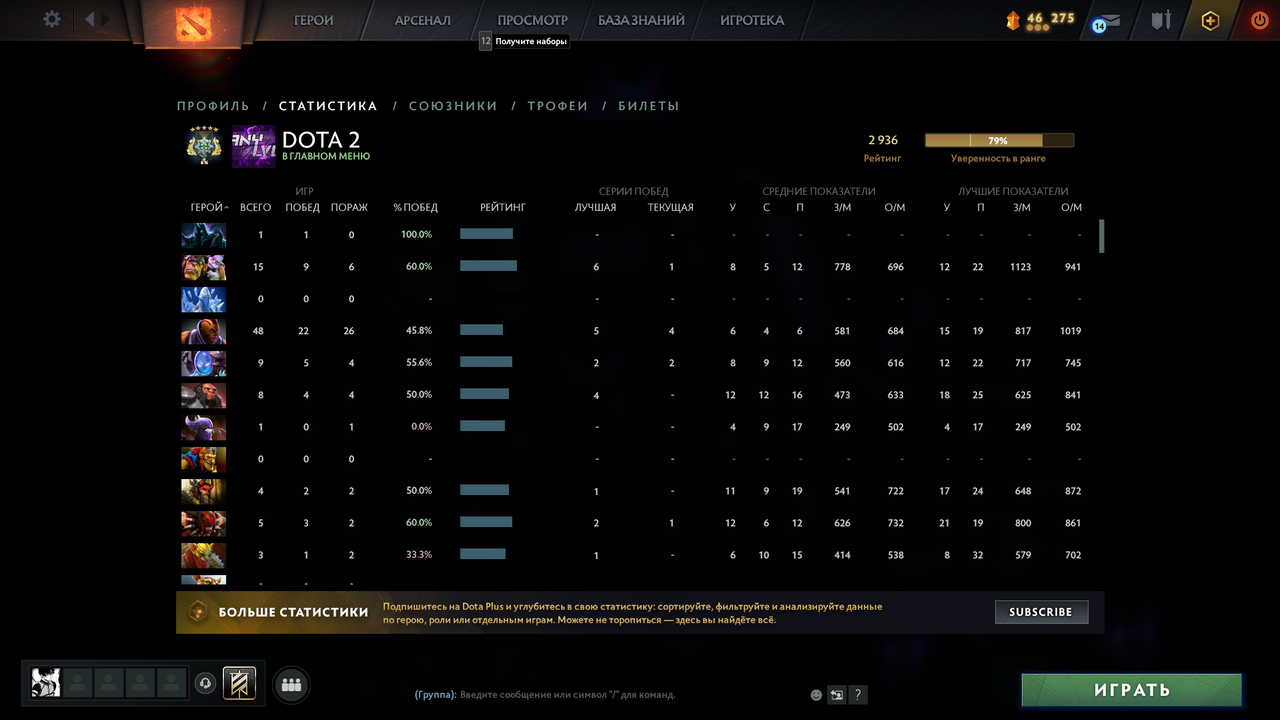Click the red power quit icon
Image resolution: width=1280 pixels, height=720 pixels.
point(1259,20)
